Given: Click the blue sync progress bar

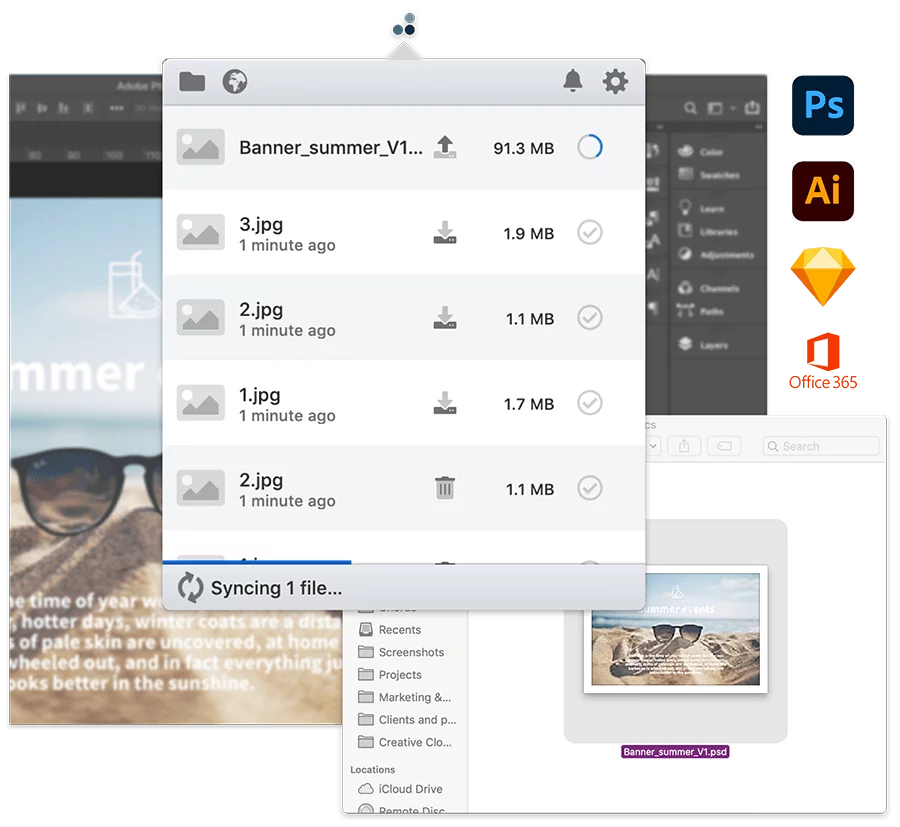Looking at the screenshot, I should point(257,562).
